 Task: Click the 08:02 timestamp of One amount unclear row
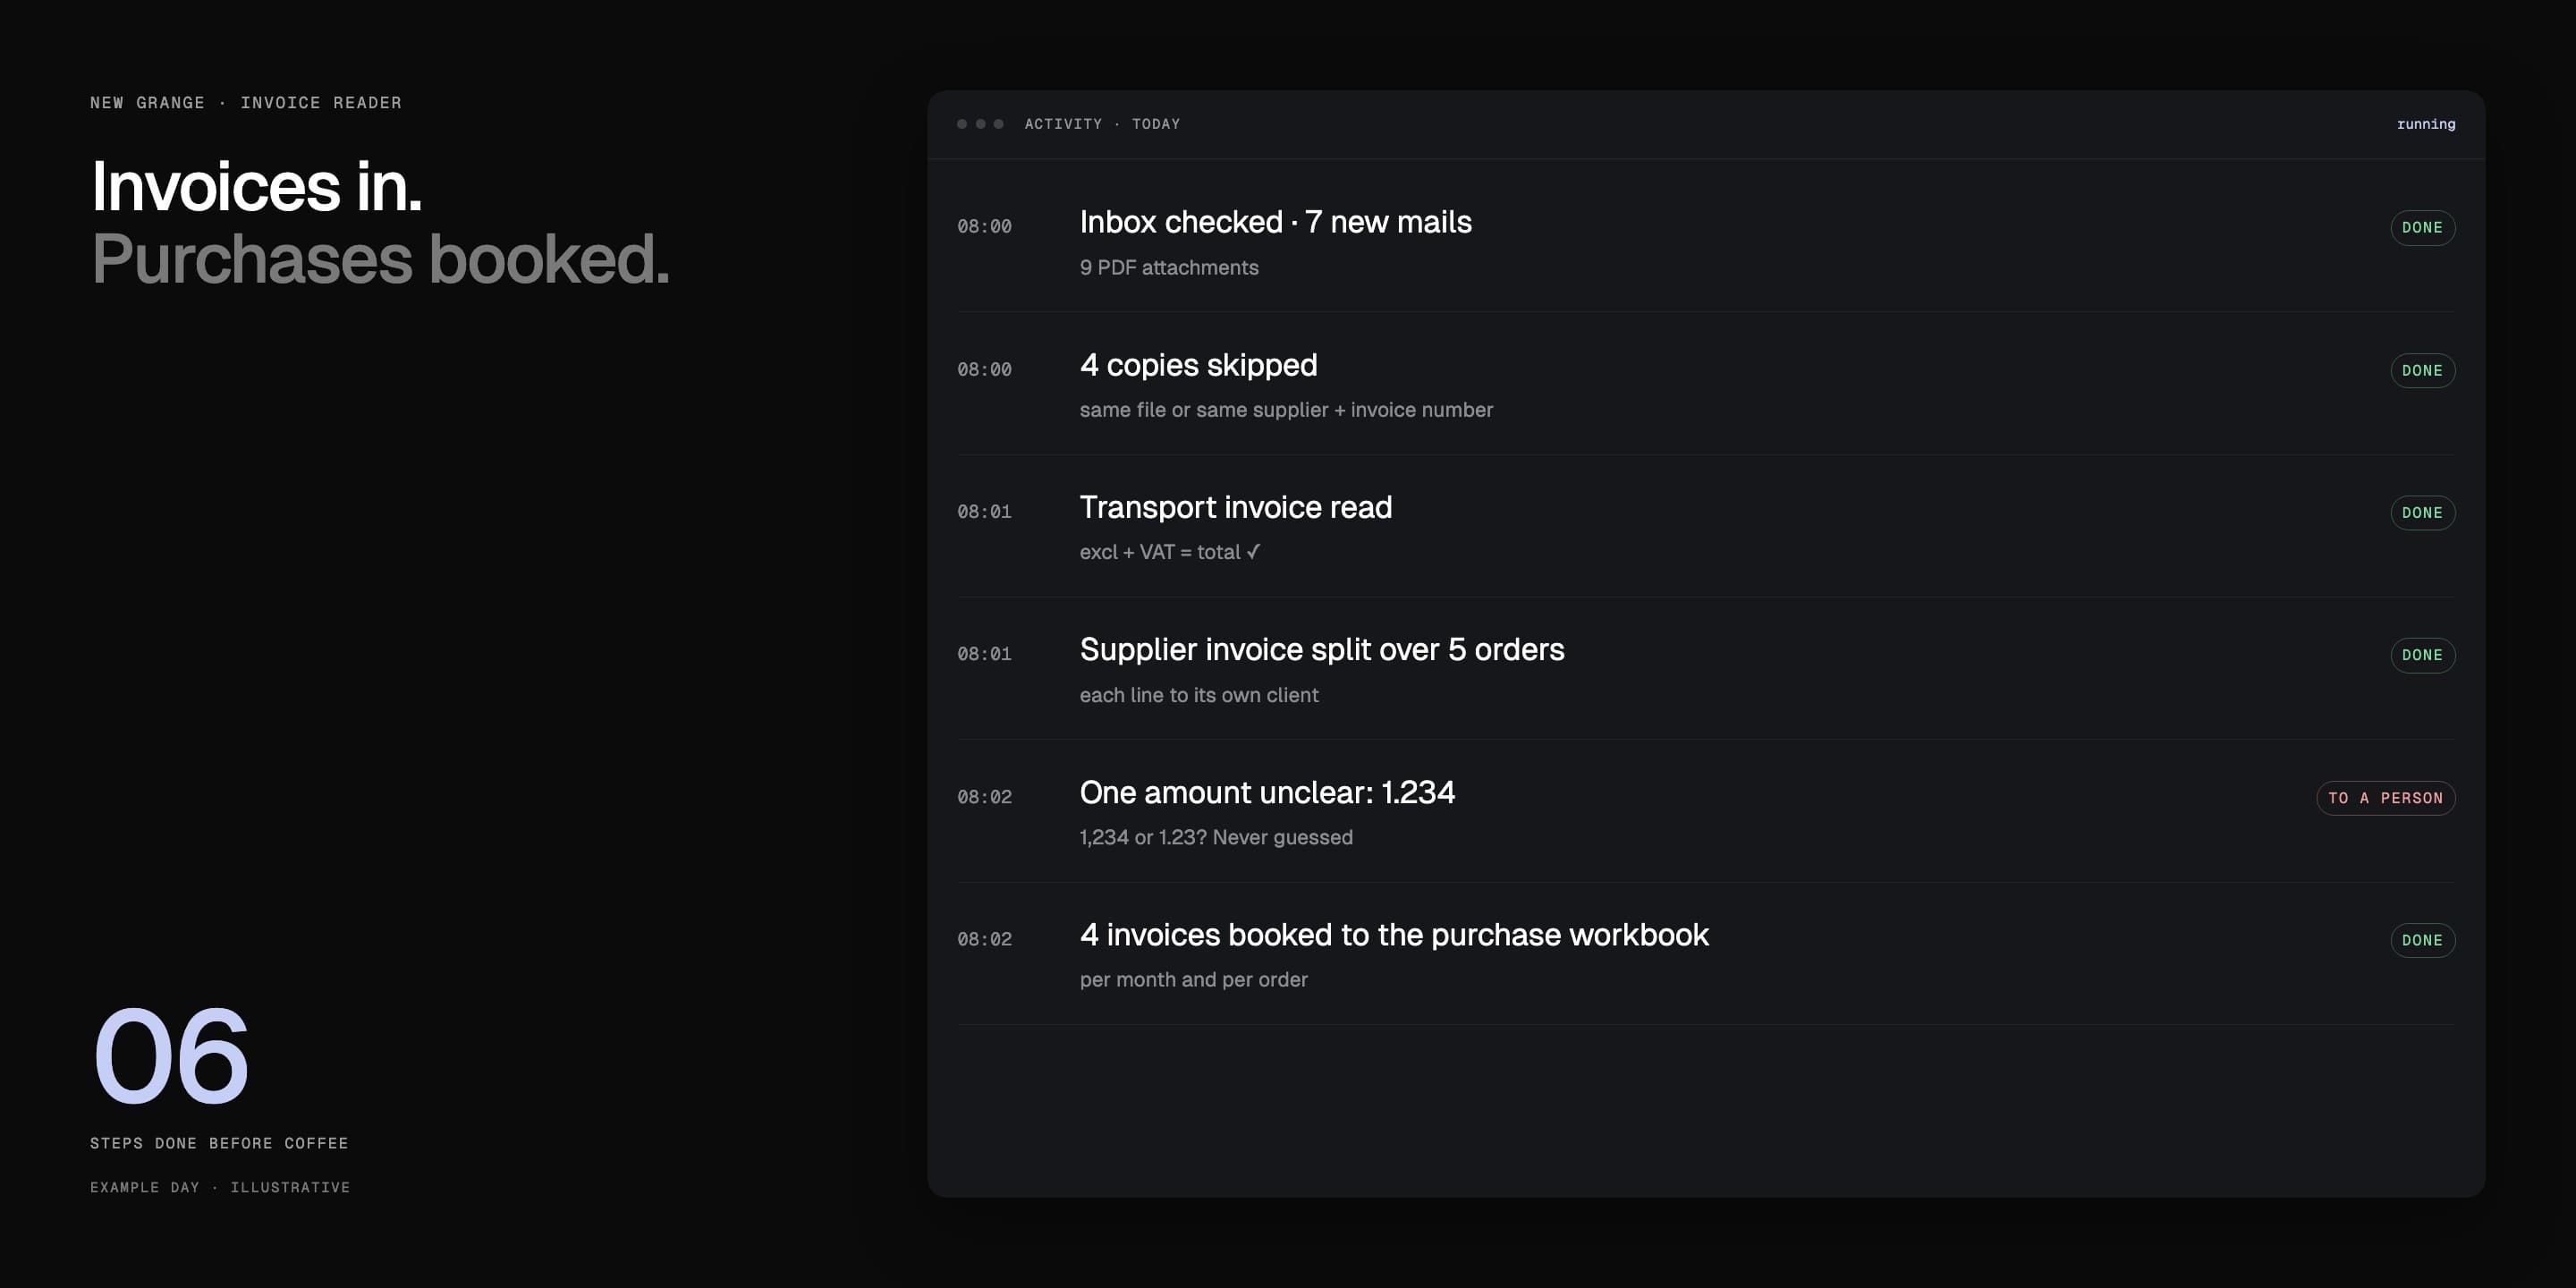(x=984, y=797)
